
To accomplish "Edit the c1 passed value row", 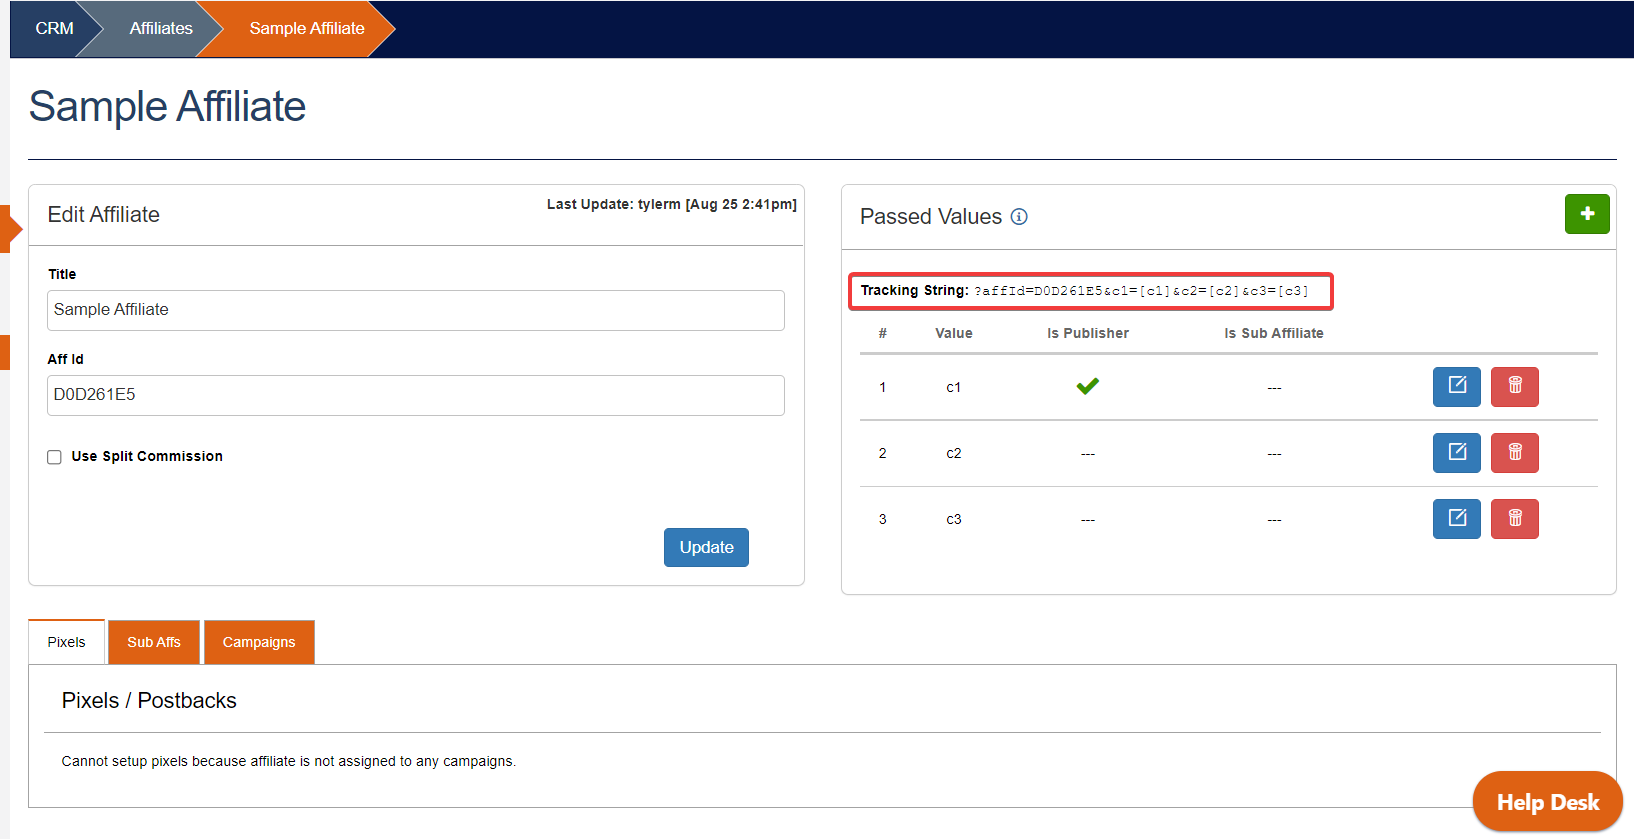I will [1456, 387].
